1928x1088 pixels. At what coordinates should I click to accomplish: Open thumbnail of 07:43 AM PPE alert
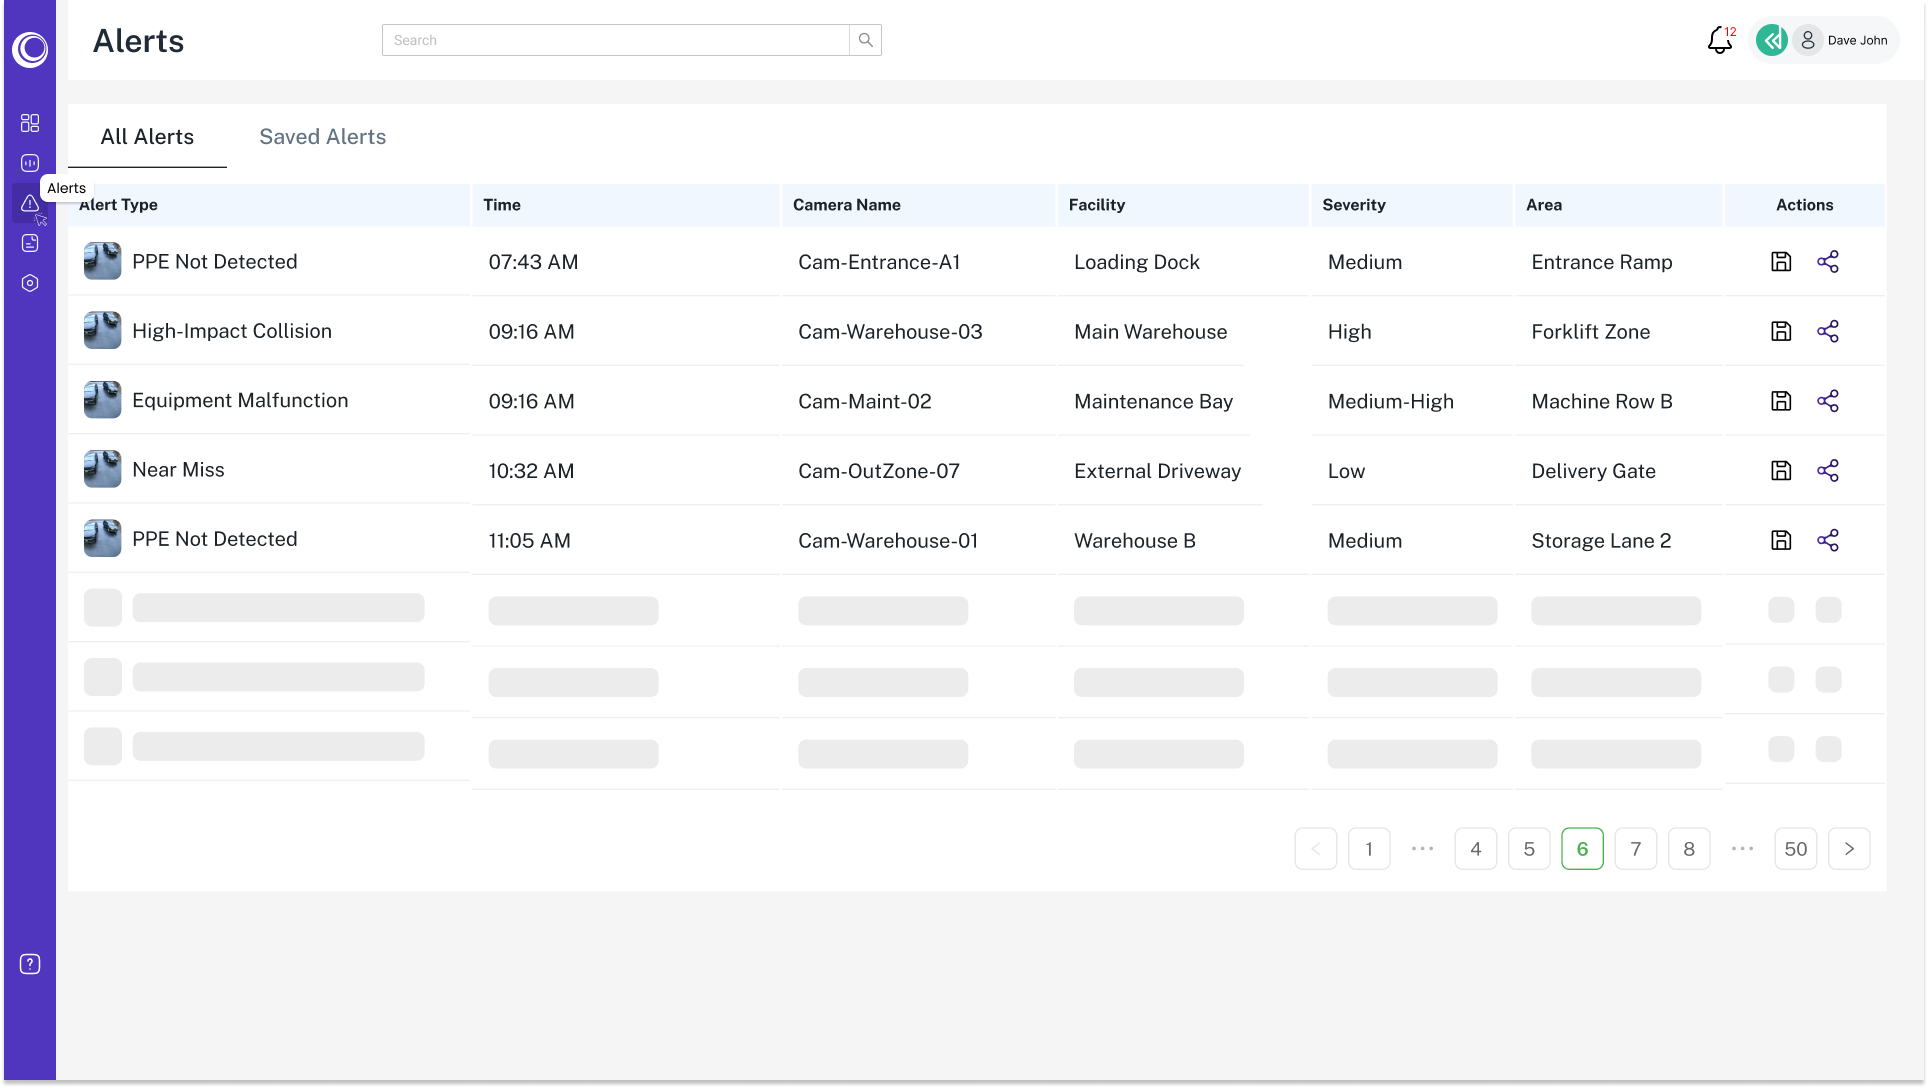(x=102, y=261)
